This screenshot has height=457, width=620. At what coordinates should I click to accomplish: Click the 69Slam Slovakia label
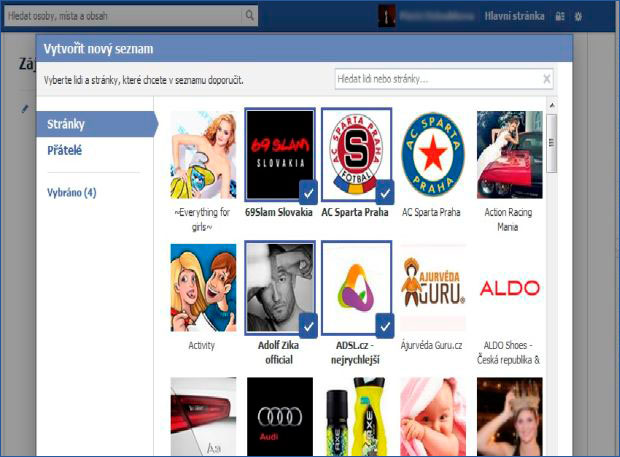[x=279, y=212]
